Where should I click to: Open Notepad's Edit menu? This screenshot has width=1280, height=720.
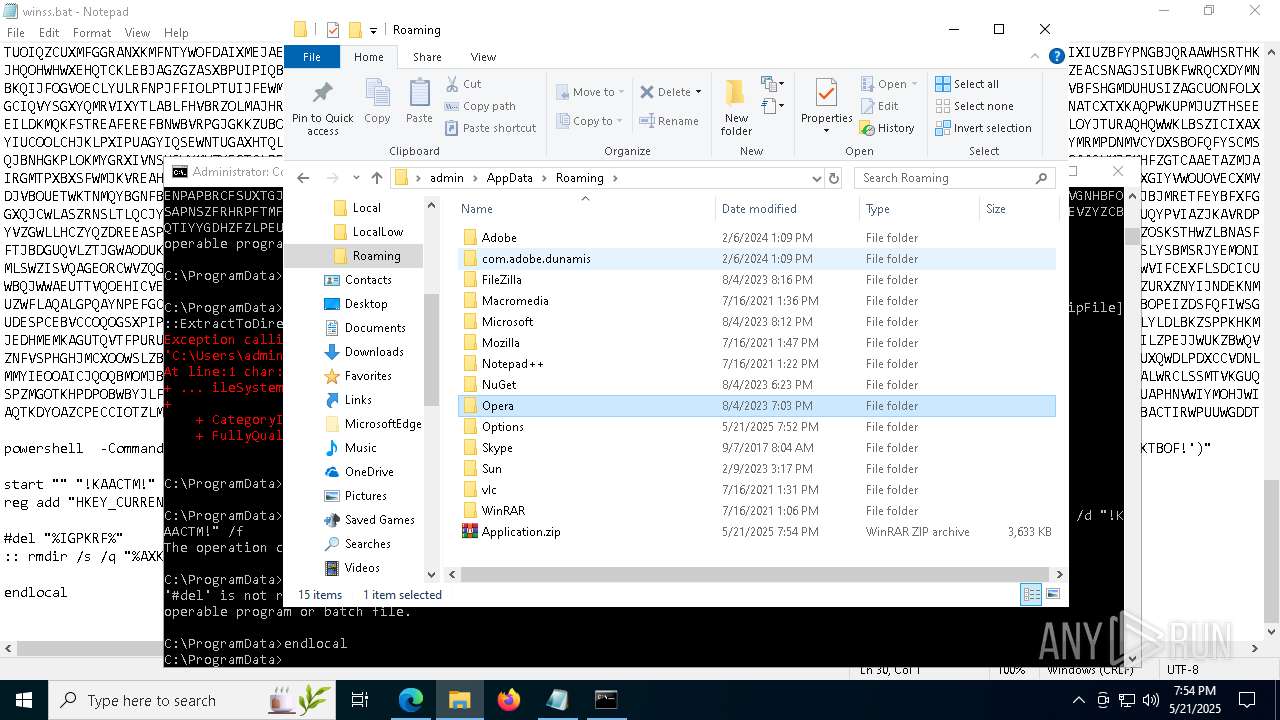point(49,33)
